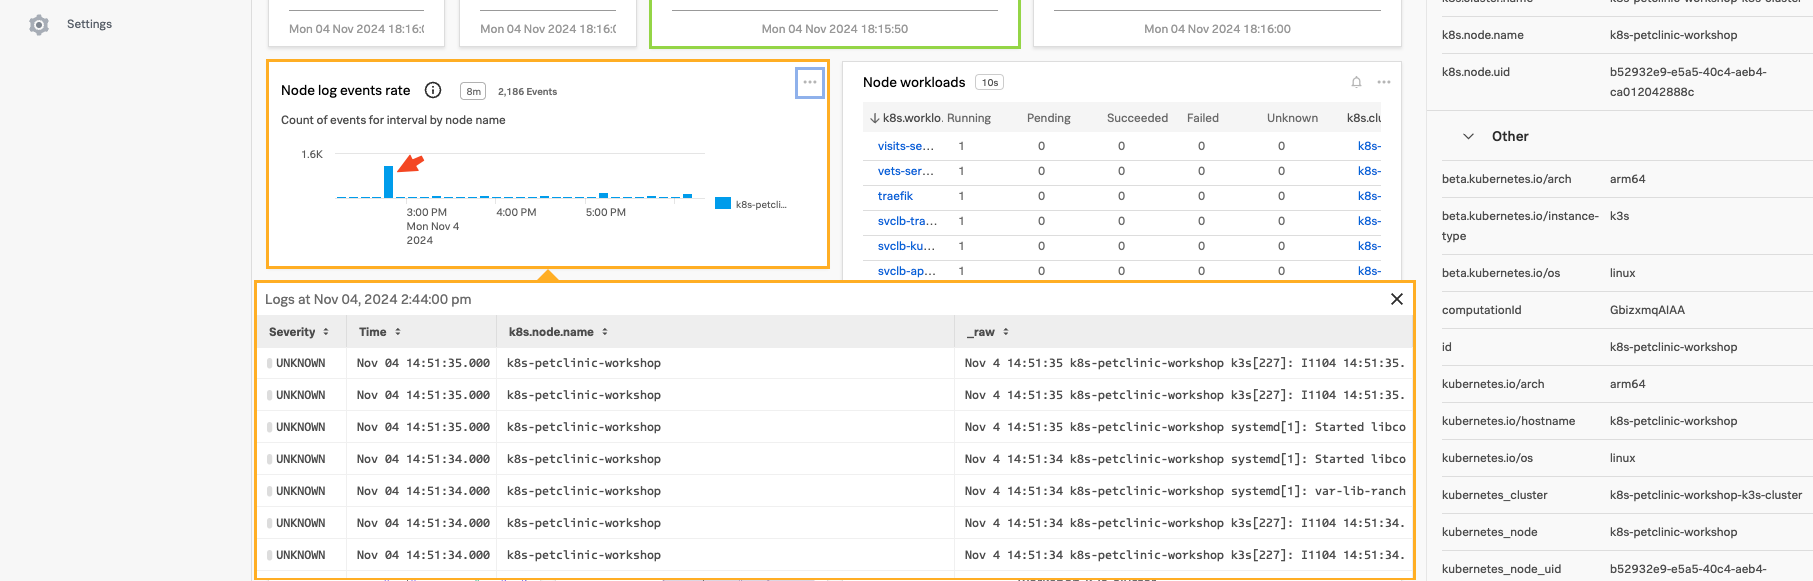Open Node log events rate more-options menu
Screen dimensions: 1813x581
810,83
